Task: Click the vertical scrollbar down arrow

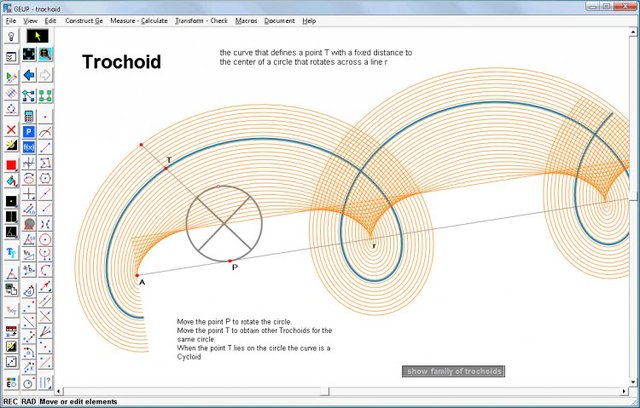Action: pos(634,383)
